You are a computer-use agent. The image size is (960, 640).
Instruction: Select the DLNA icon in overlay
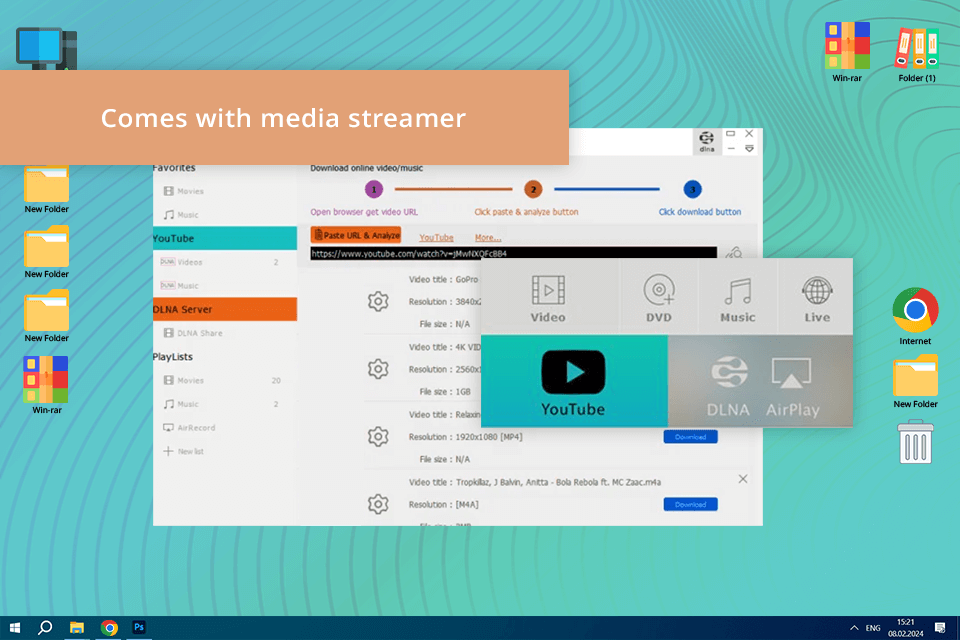729,372
